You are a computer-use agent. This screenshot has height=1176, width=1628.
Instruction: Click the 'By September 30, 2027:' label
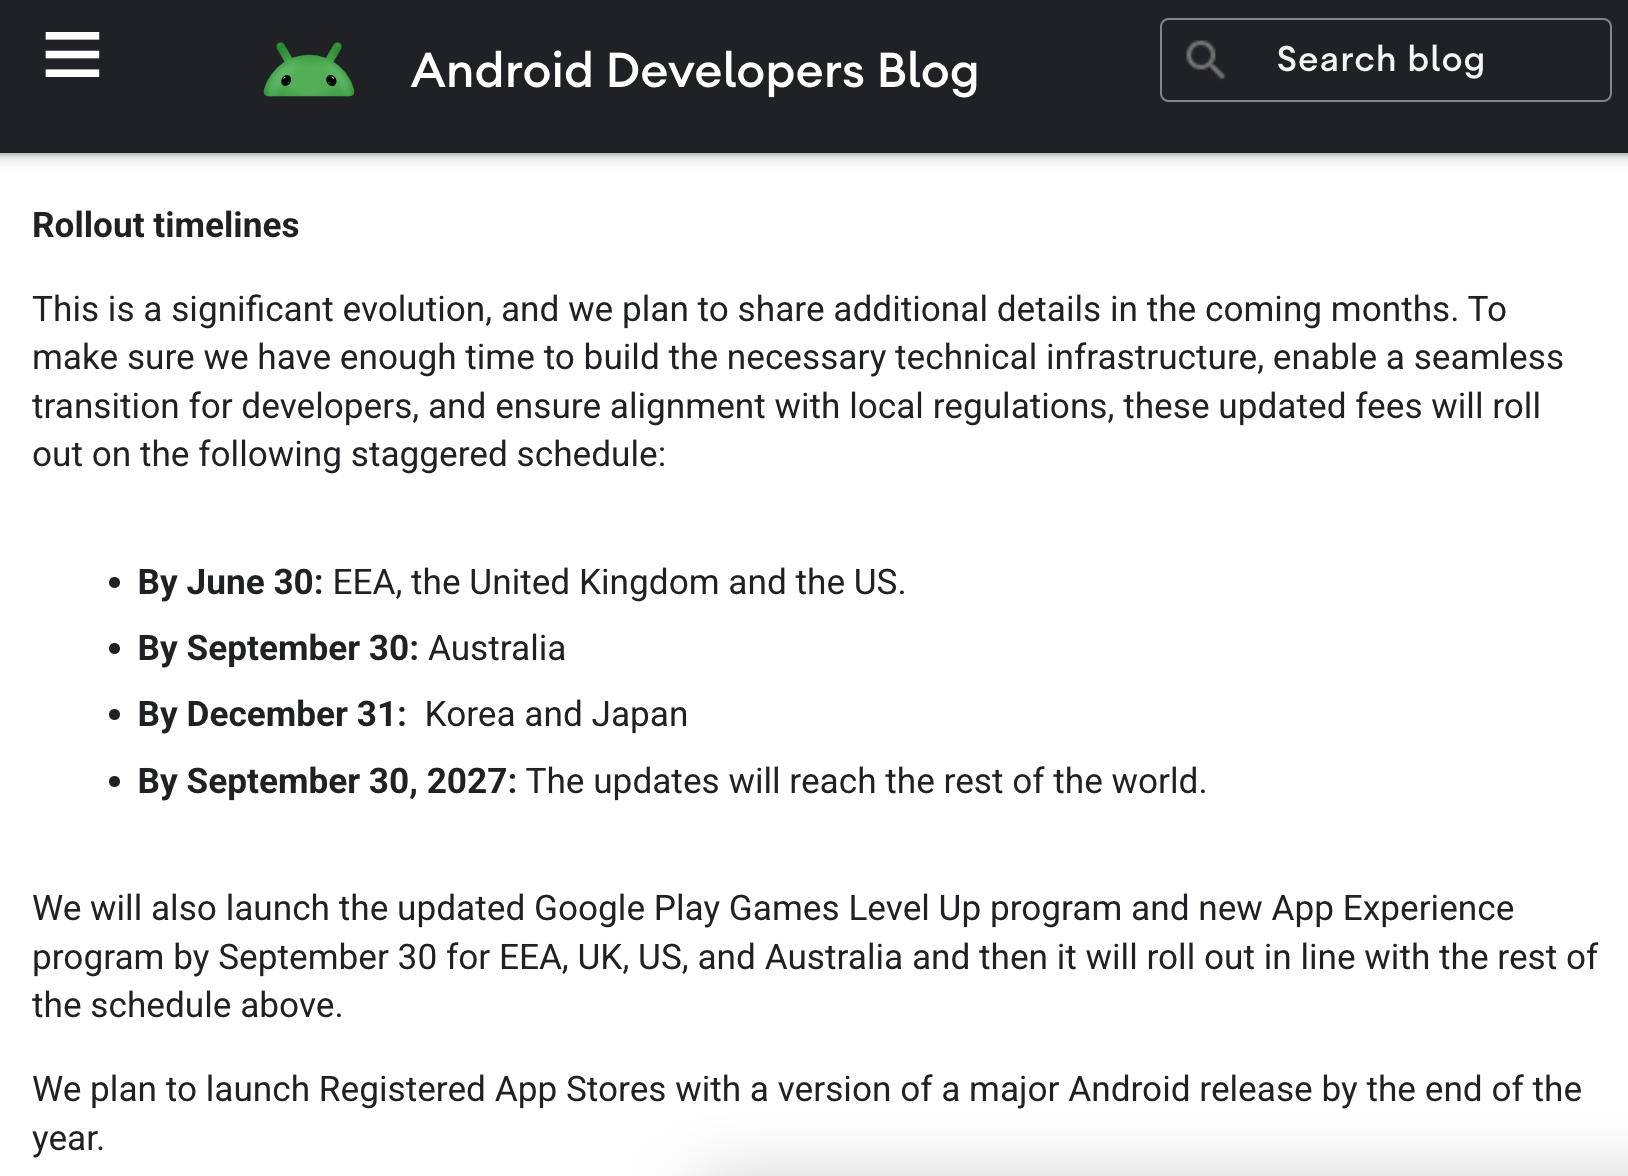327,781
